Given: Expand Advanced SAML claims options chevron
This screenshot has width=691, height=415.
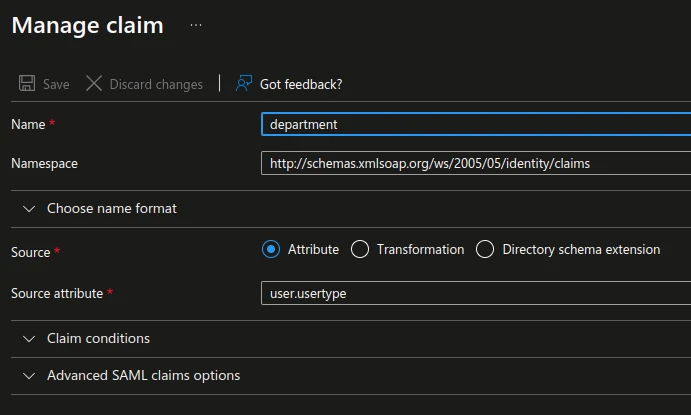Looking at the screenshot, I should click(29, 376).
